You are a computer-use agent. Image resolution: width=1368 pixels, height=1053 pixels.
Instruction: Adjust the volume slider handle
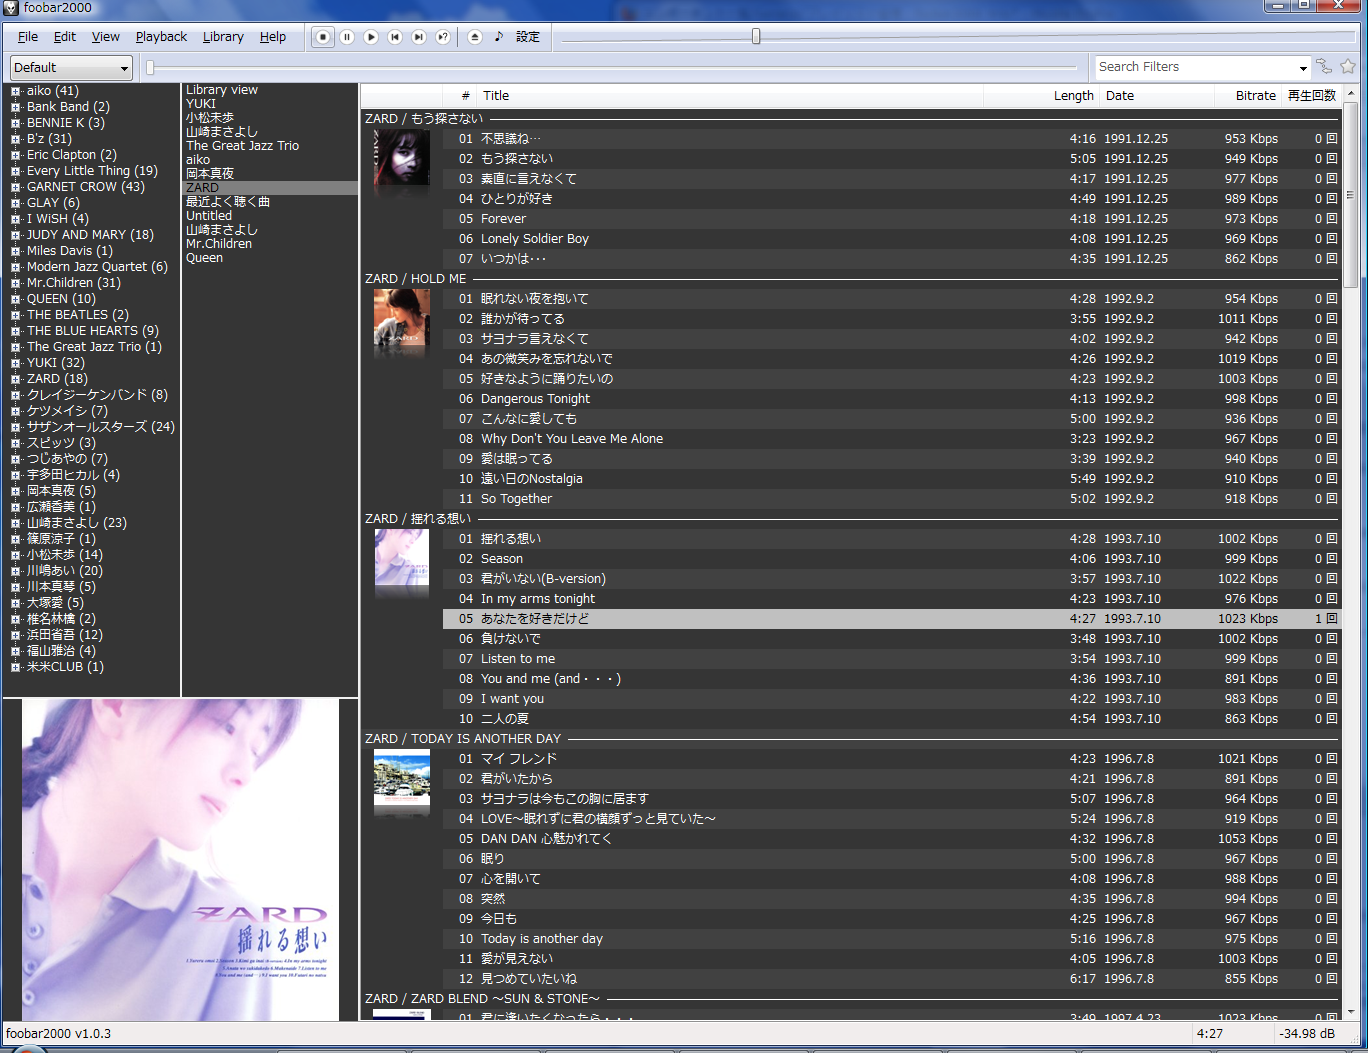click(756, 36)
